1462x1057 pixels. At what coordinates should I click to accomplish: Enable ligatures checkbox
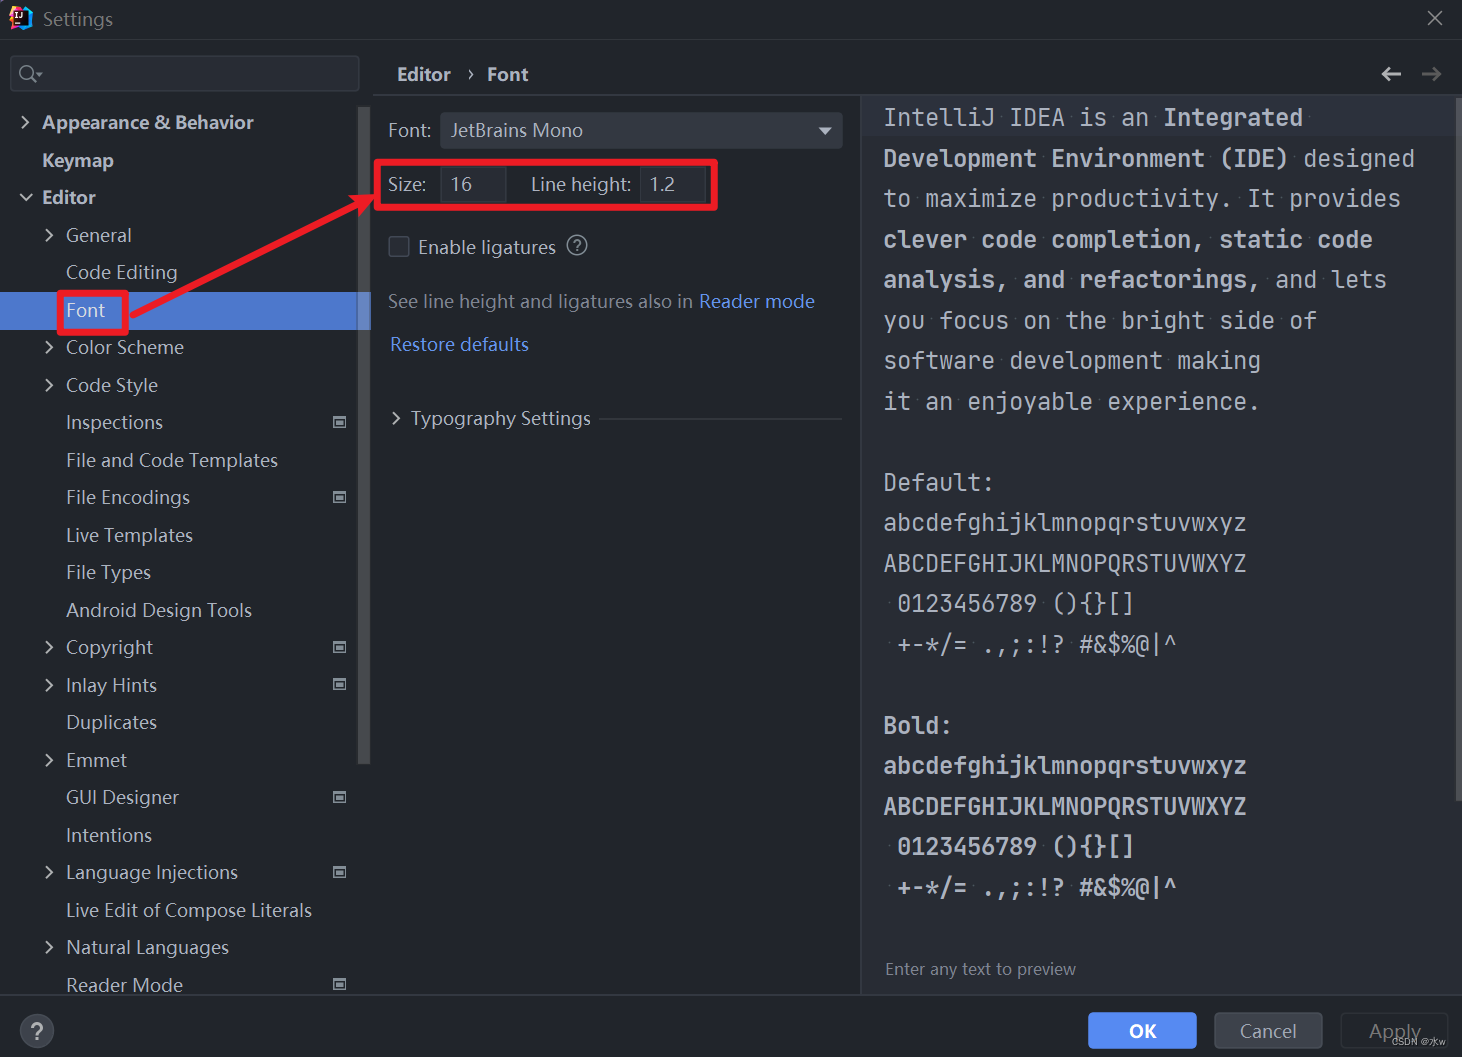(x=399, y=247)
